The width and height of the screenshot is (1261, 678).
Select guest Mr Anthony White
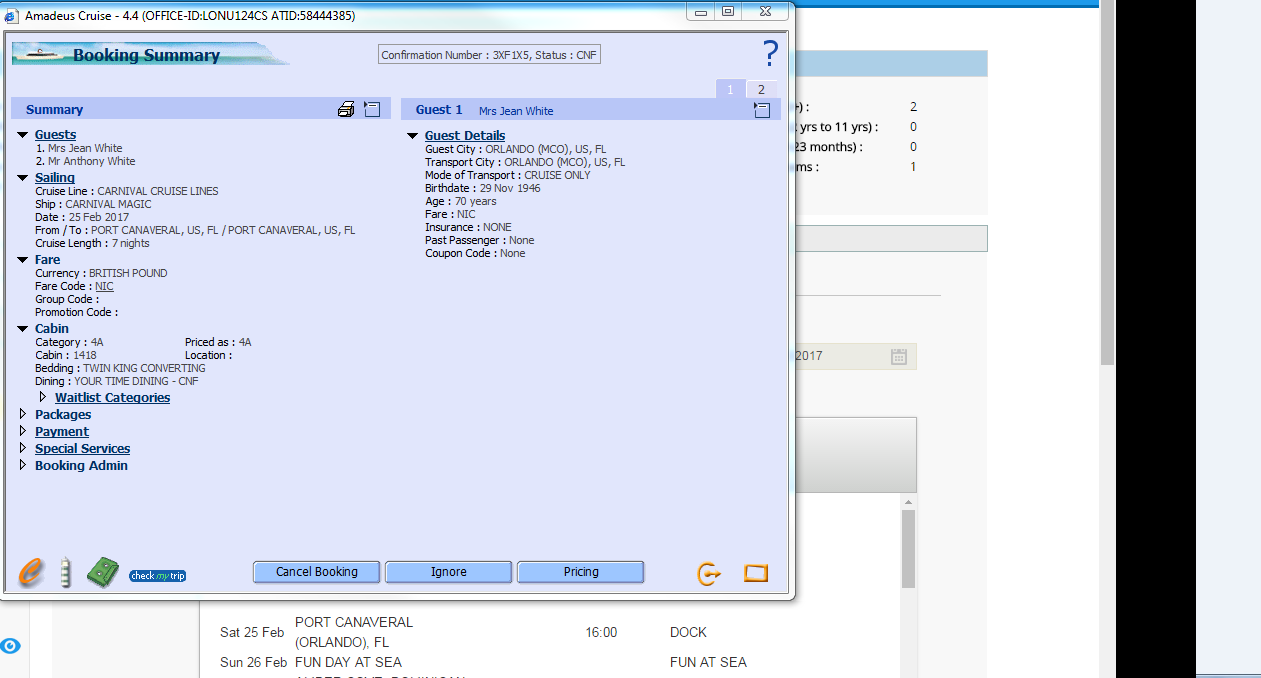point(85,161)
